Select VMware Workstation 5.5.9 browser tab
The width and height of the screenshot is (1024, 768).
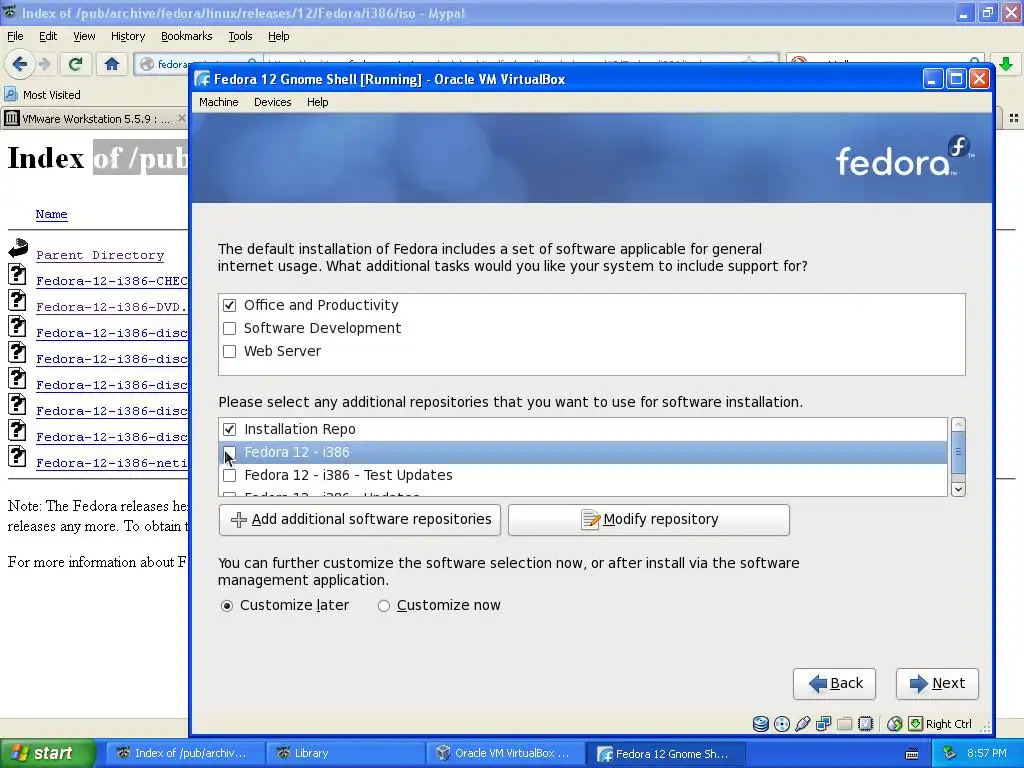(x=95, y=119)
